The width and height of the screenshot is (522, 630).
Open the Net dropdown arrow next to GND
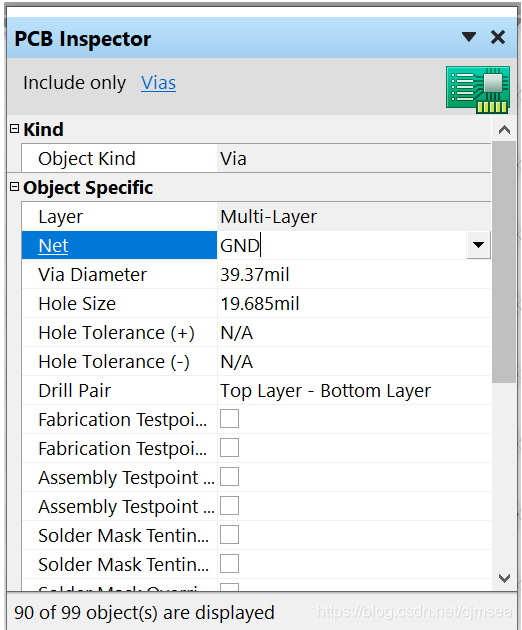pos(478,245)
